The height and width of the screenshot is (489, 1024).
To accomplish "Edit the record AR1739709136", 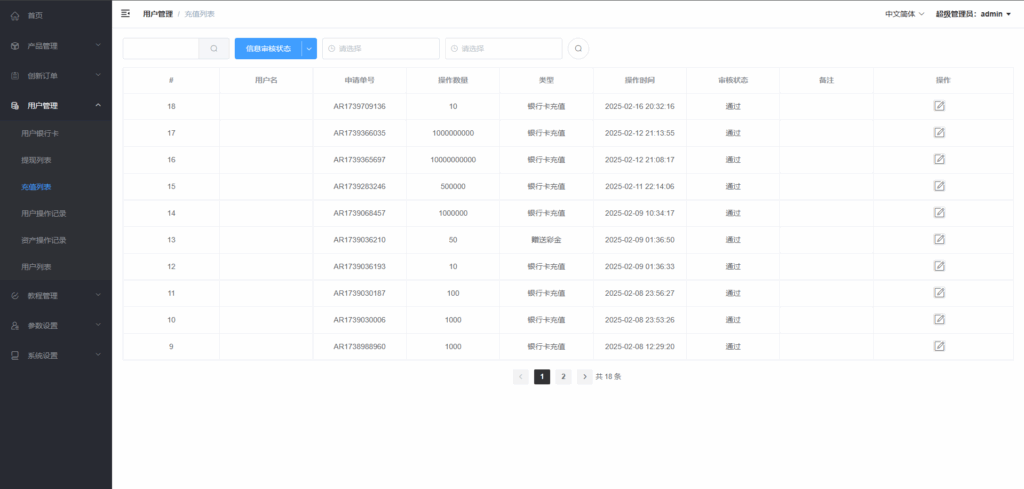I will pyautogui.click(x=939, y=106).
